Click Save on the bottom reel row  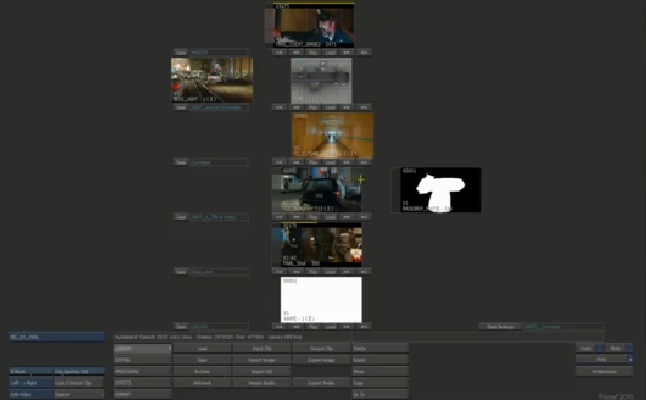click(x=181, y=326)
